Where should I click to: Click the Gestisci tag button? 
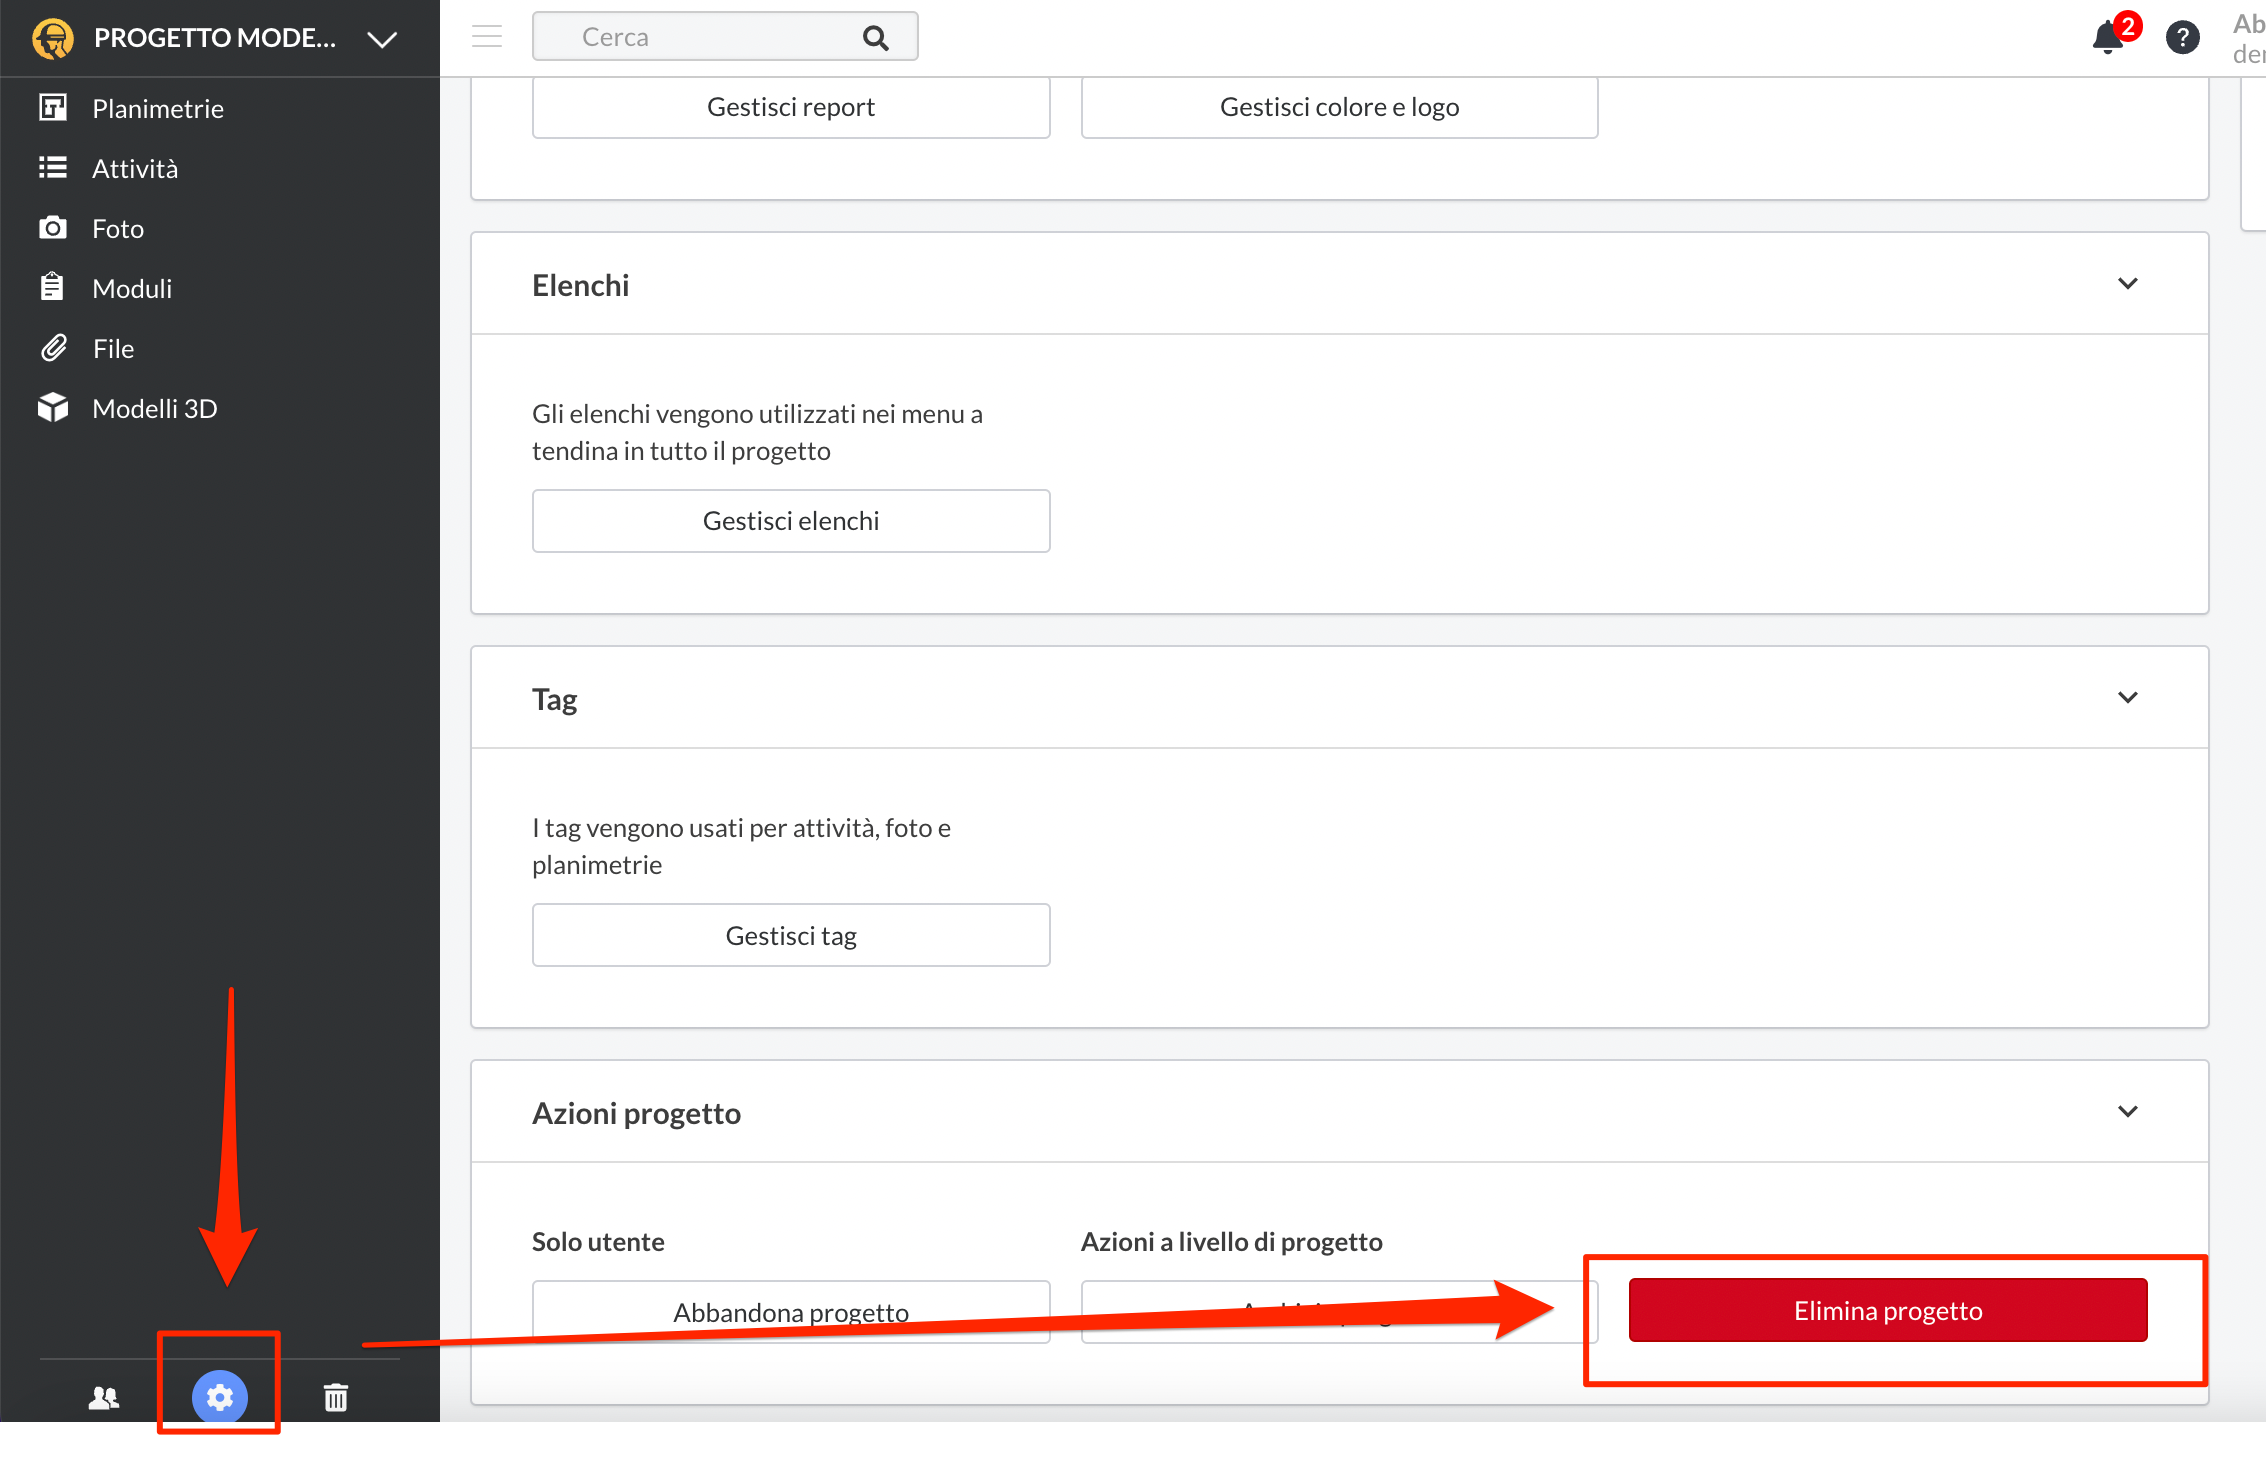pyautogui.click(x=790, y=935)
